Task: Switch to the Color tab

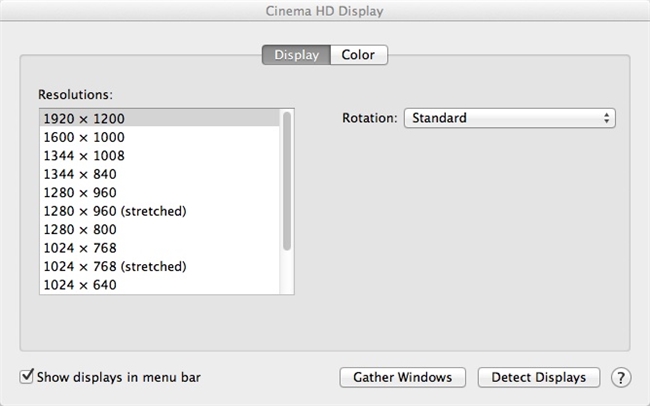Action: coord(358,55)
